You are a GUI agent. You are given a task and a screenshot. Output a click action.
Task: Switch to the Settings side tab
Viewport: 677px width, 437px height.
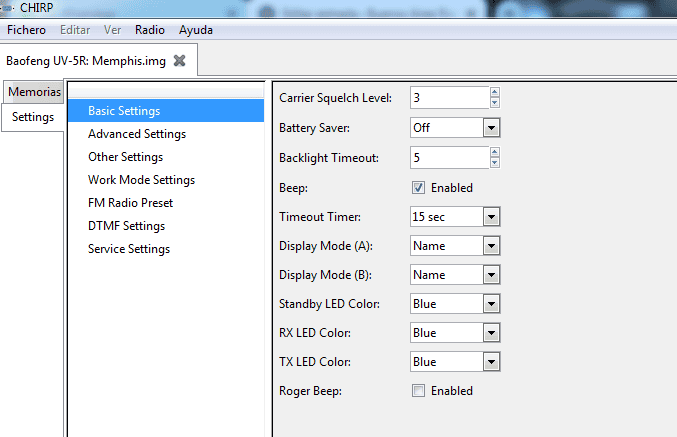[33, 117]
